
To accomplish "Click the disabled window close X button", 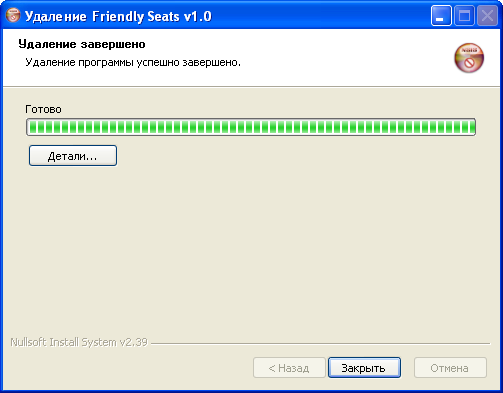I will click(487, 15).
